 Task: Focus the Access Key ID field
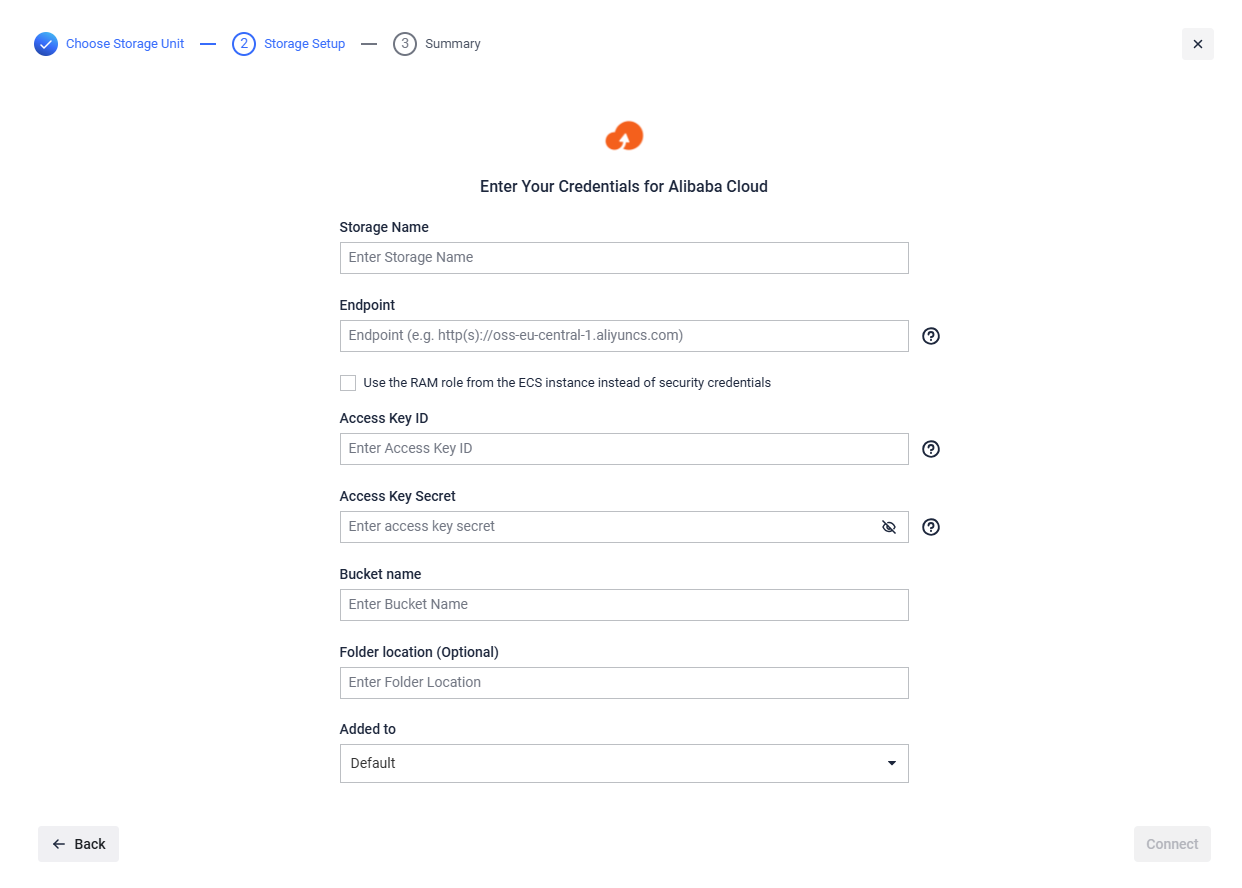coord(624,449)
